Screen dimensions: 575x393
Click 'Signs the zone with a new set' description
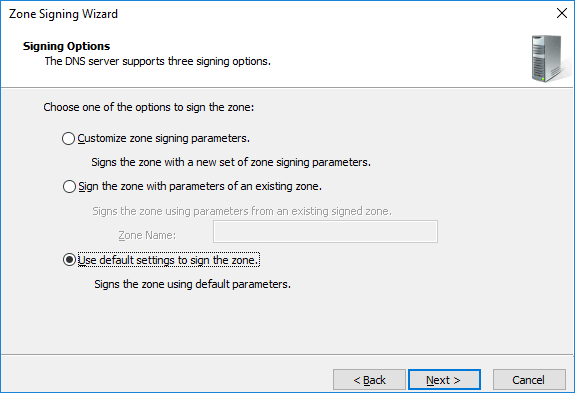point(231,162)
